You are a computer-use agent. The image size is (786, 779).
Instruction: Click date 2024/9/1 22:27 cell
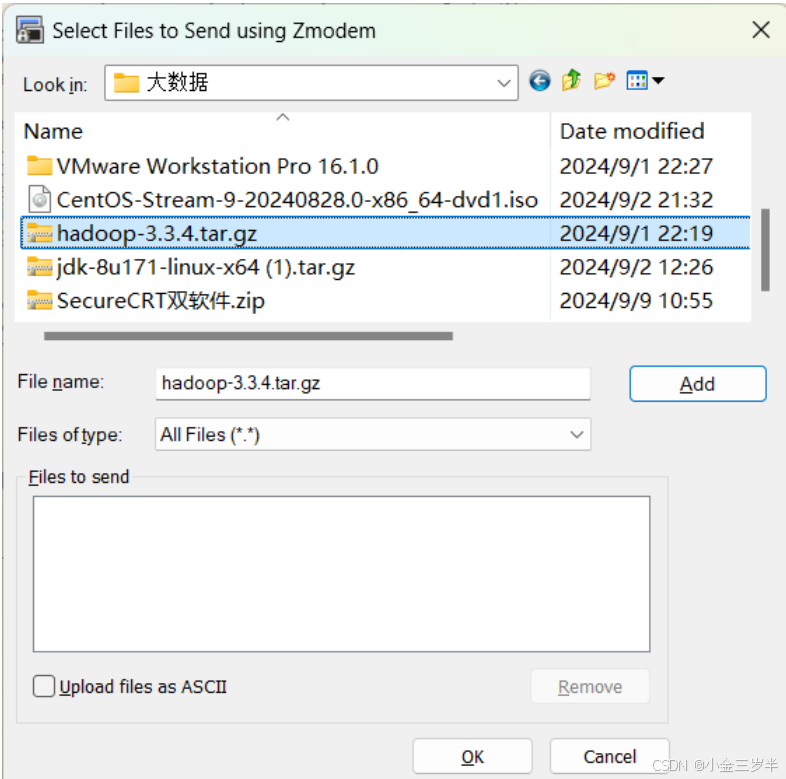click(x=636, y=166)
